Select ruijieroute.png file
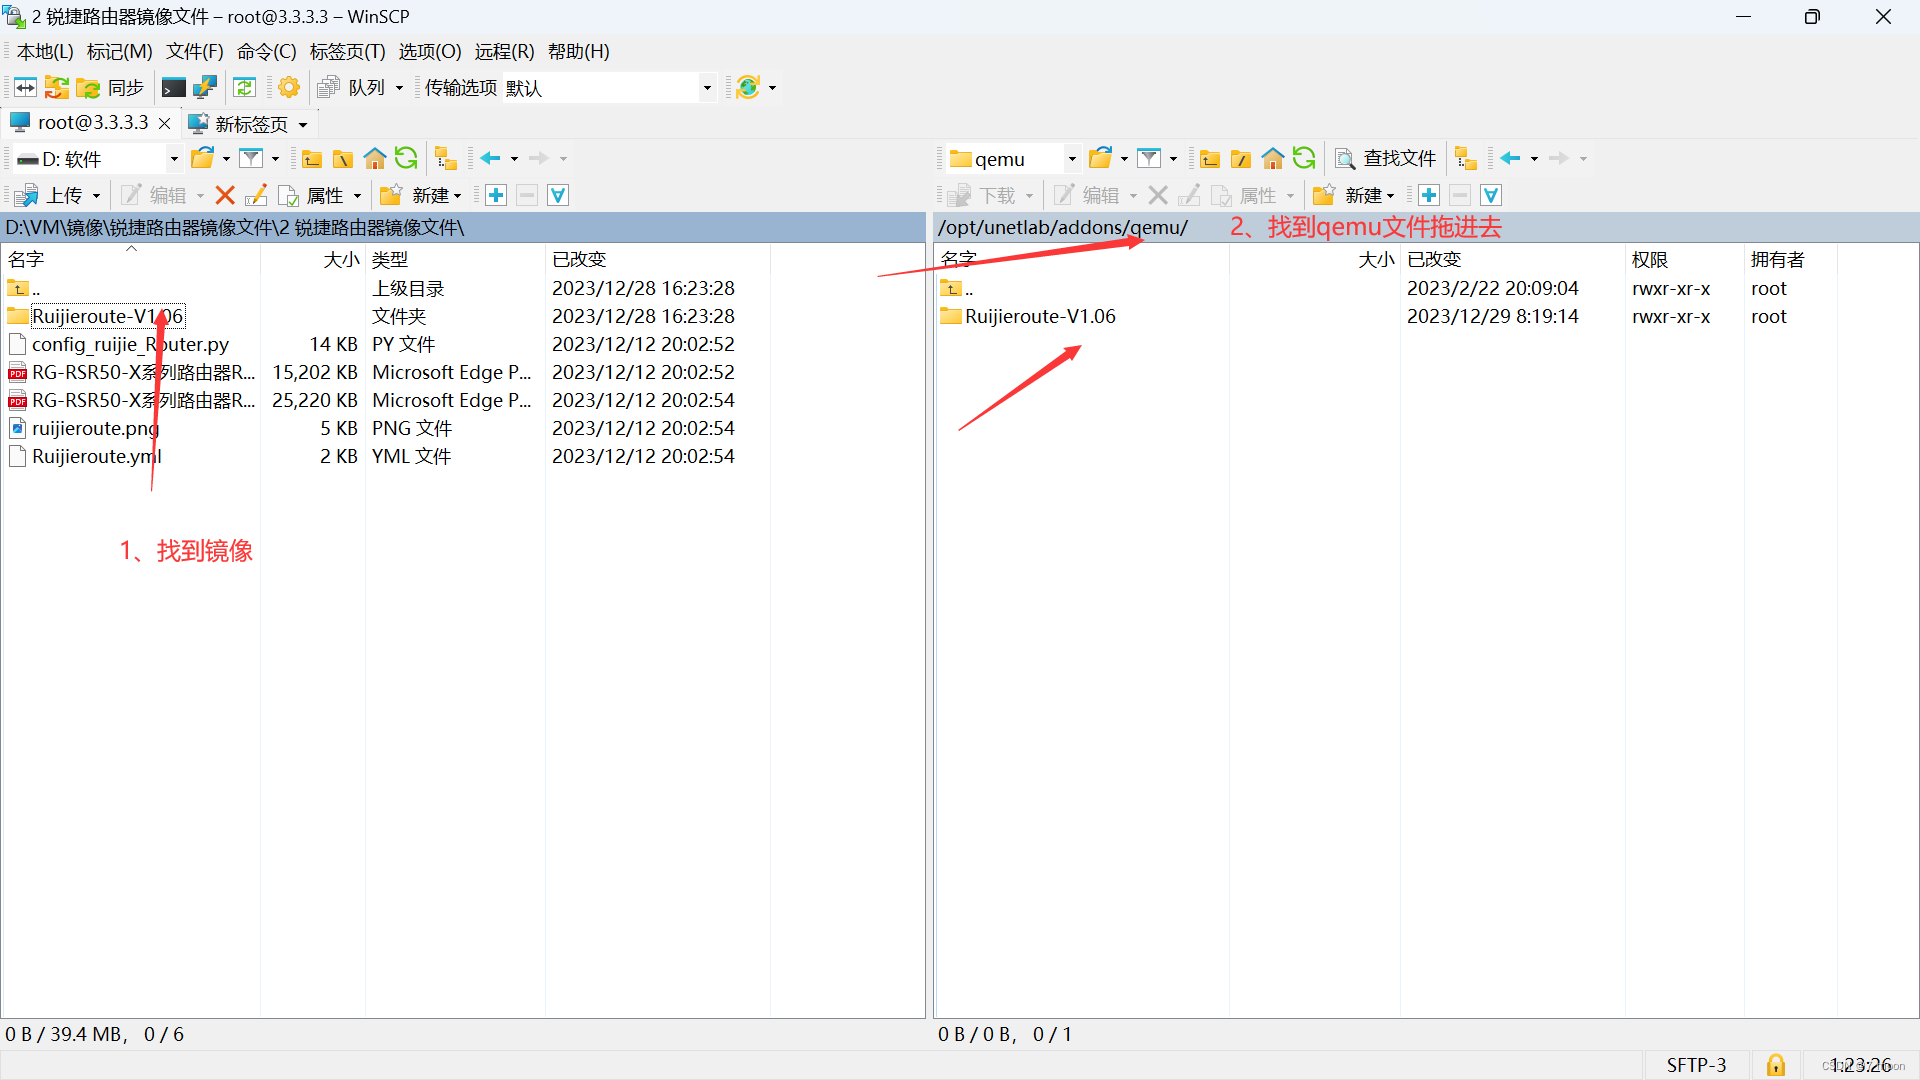Viewport: 1920px width, 1080px height. point(95,428)
